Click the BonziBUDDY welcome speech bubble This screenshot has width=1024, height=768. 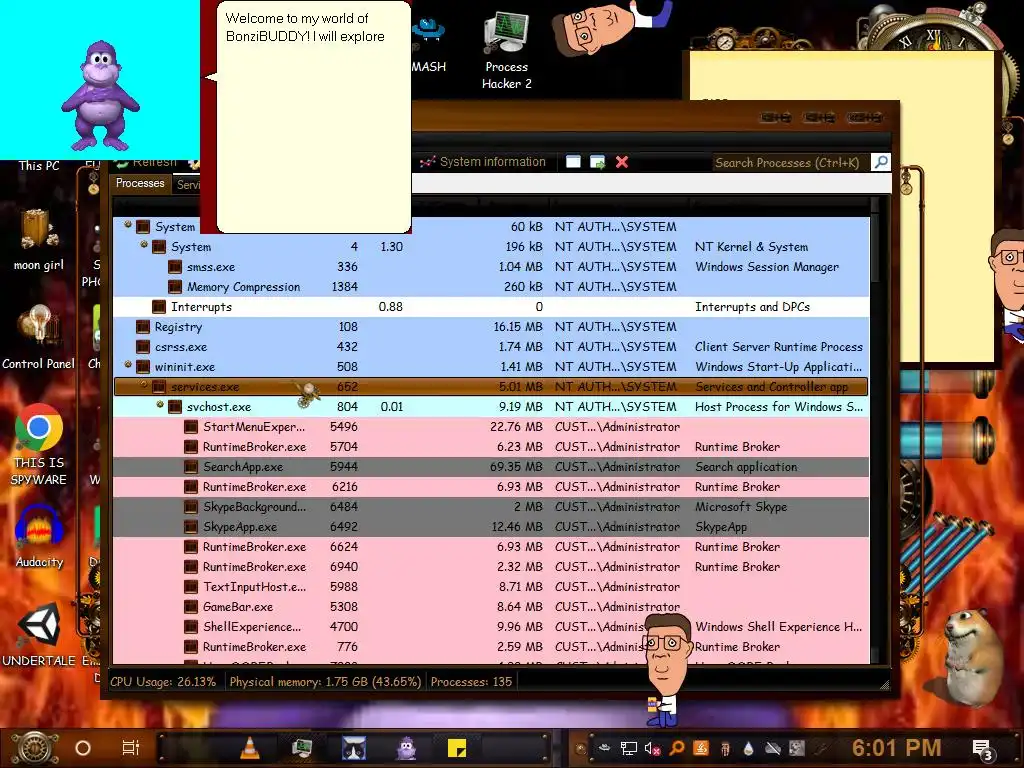point(313,116)
